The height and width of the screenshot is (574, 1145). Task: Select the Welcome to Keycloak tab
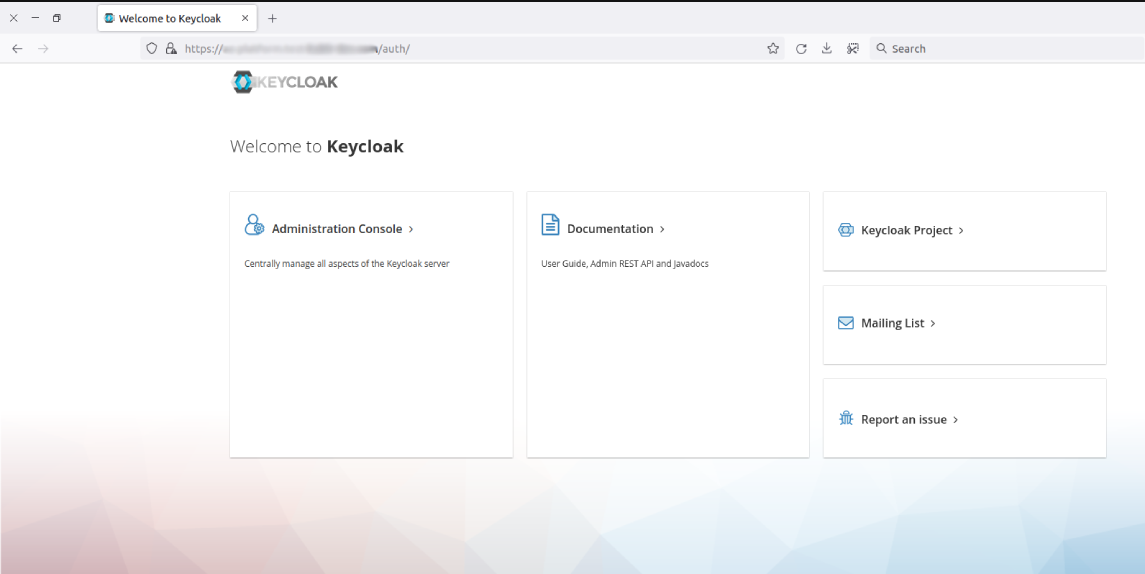tap(177, 18)
